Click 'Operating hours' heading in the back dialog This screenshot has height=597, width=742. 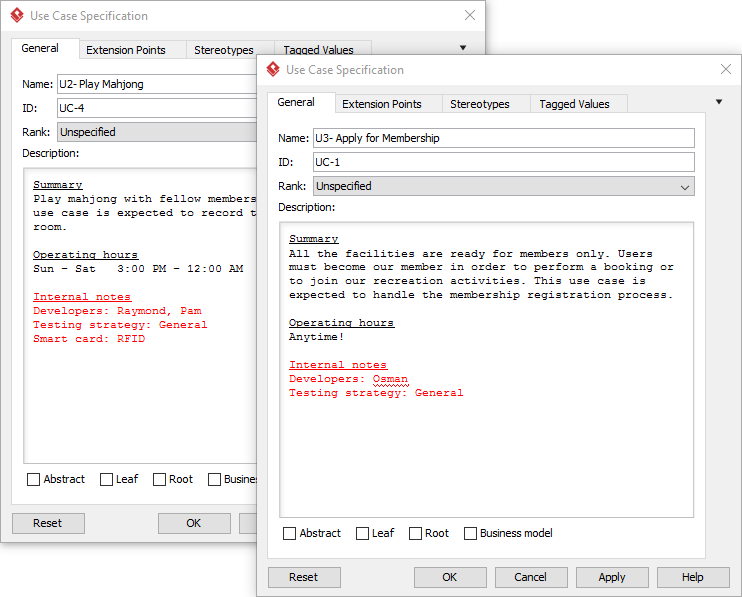click(x=85, y=255)
